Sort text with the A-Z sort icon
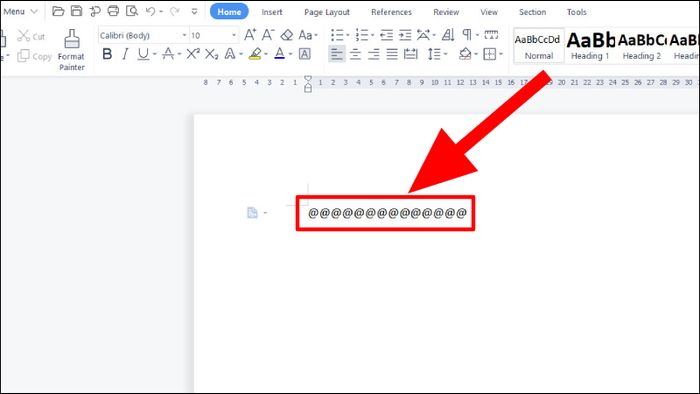The image size is (700, 394). (448, 35)
